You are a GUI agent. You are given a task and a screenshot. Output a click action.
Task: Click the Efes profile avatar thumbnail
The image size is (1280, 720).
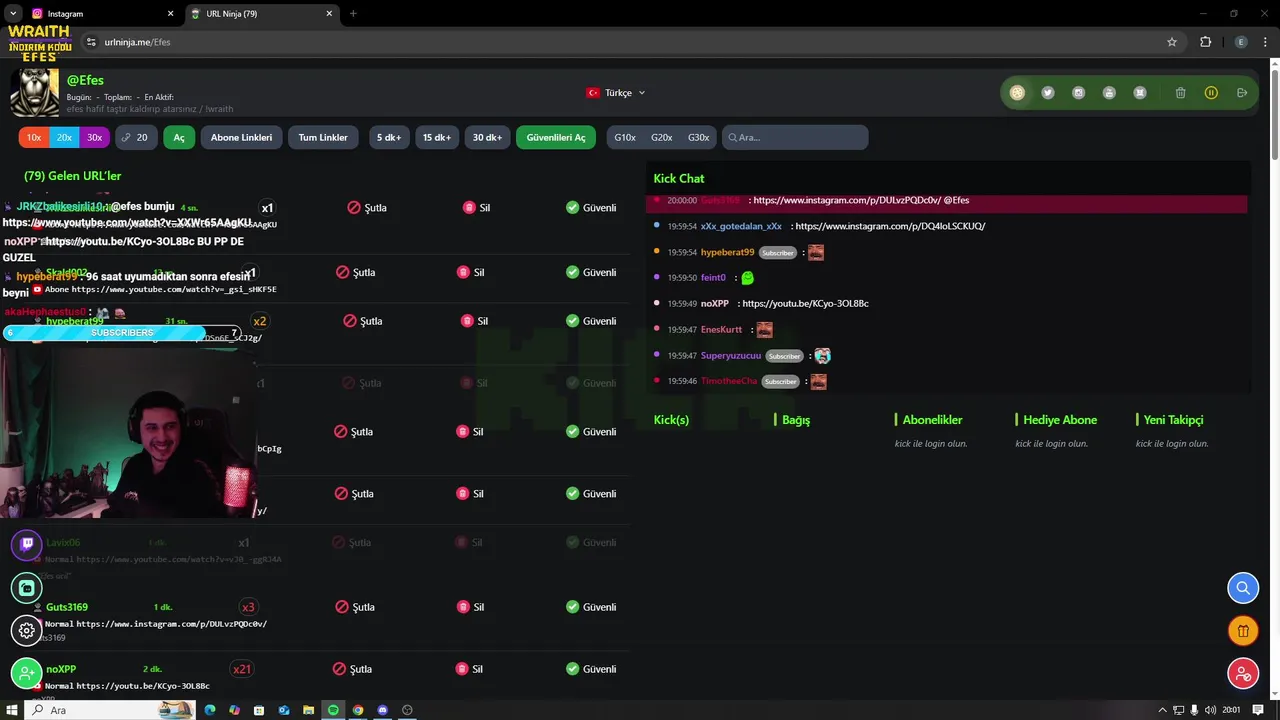point(34,93)
